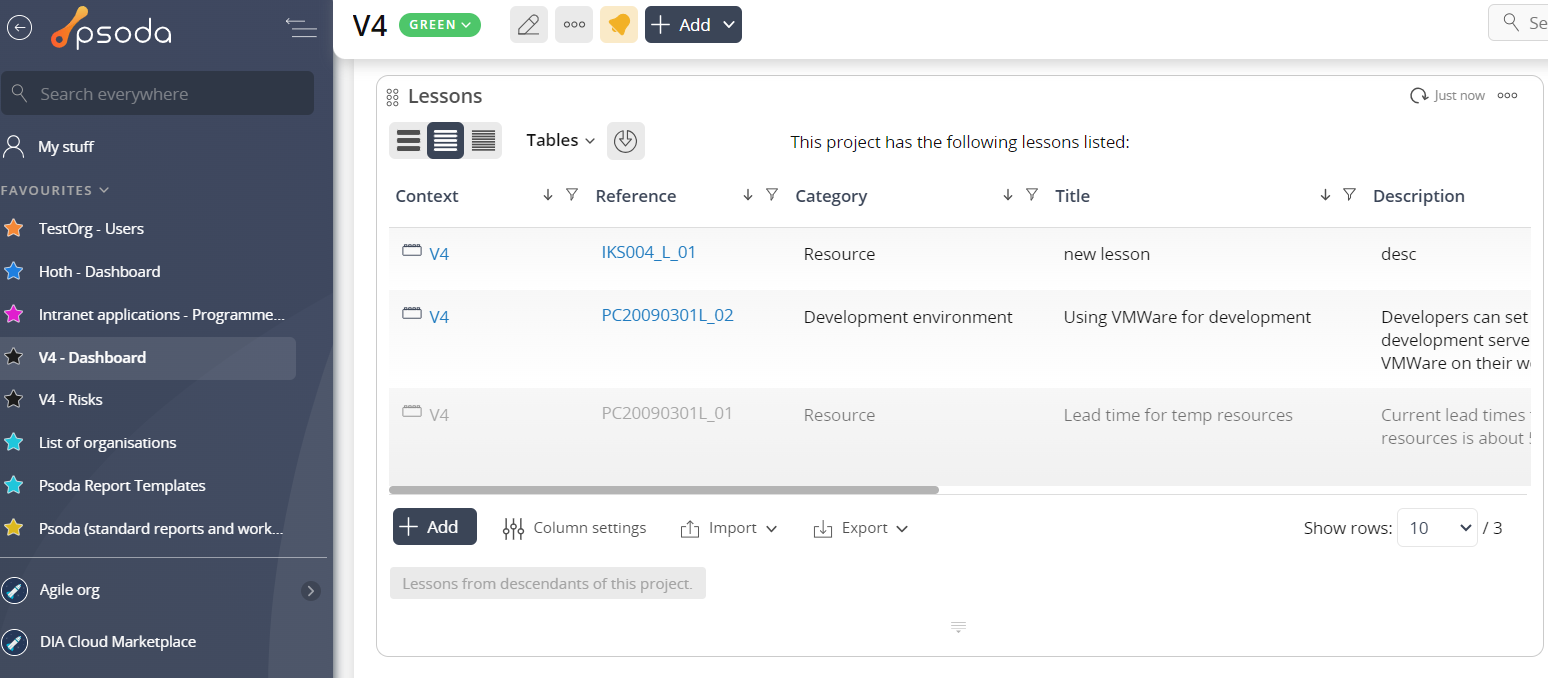Screen dimensions: 1548x678
Task: Select Hoth - Dashboard favourite
Action: (x=99, y=272)
